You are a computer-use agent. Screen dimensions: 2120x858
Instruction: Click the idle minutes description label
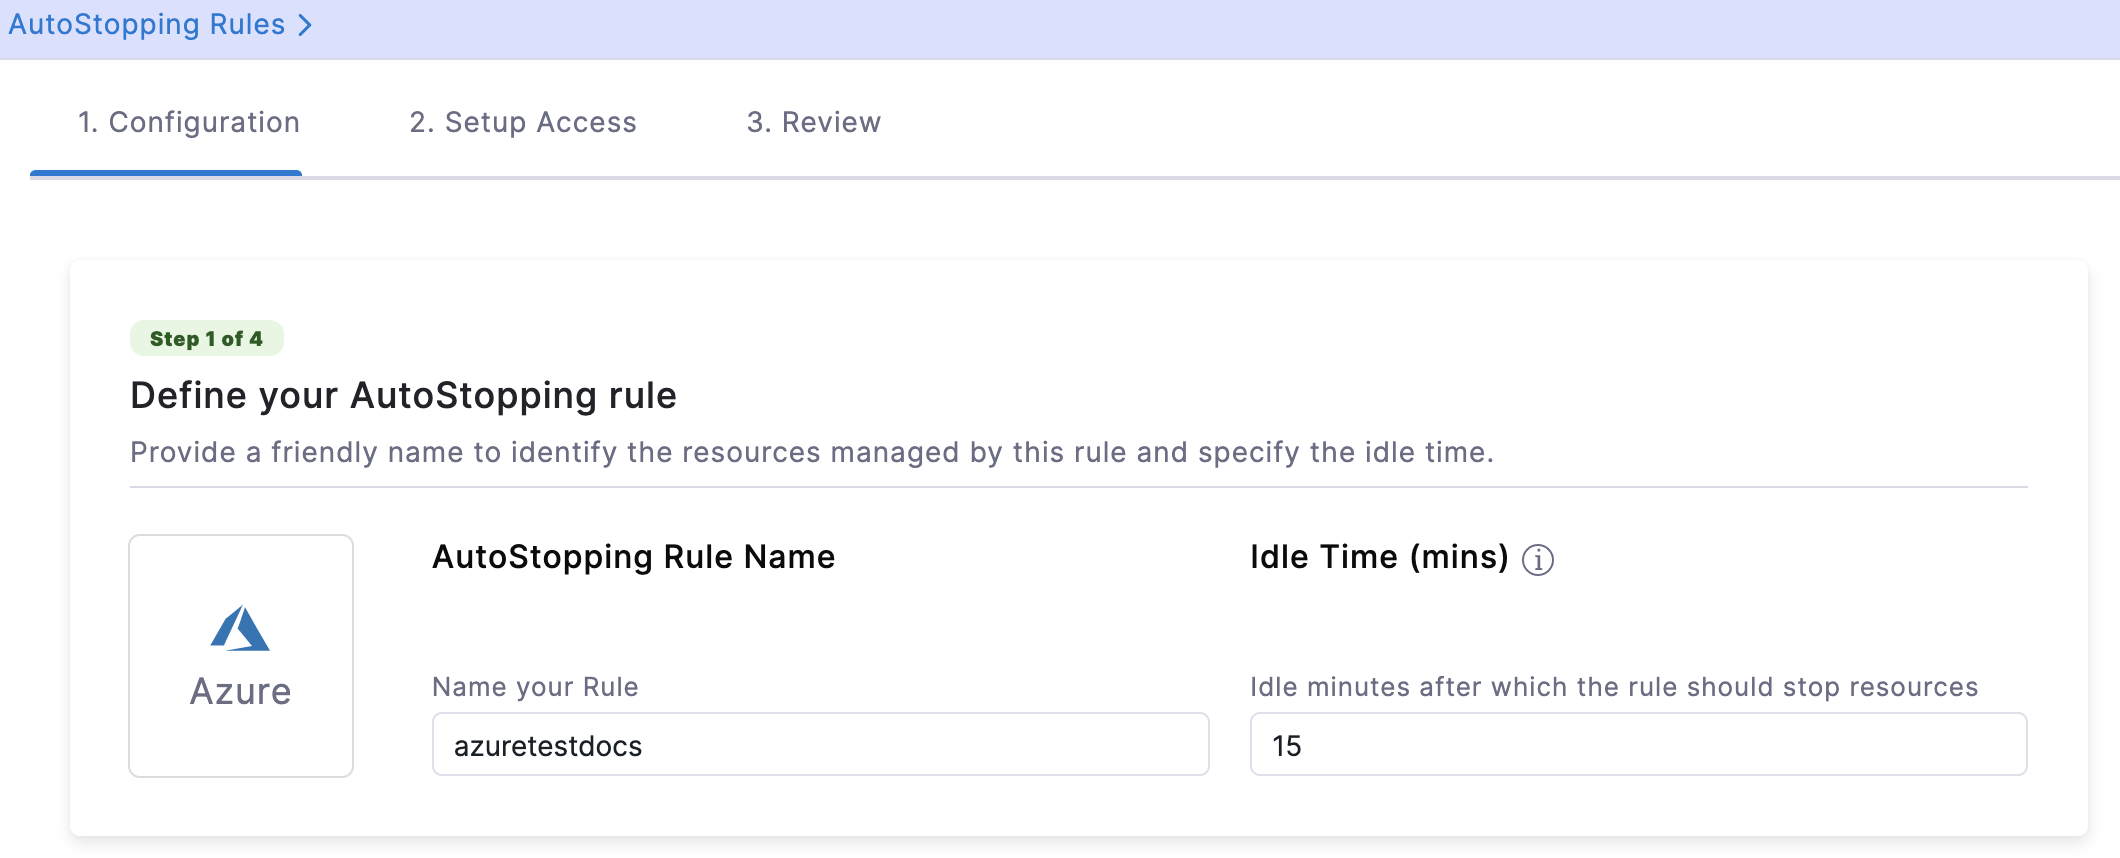(1613, 687)
